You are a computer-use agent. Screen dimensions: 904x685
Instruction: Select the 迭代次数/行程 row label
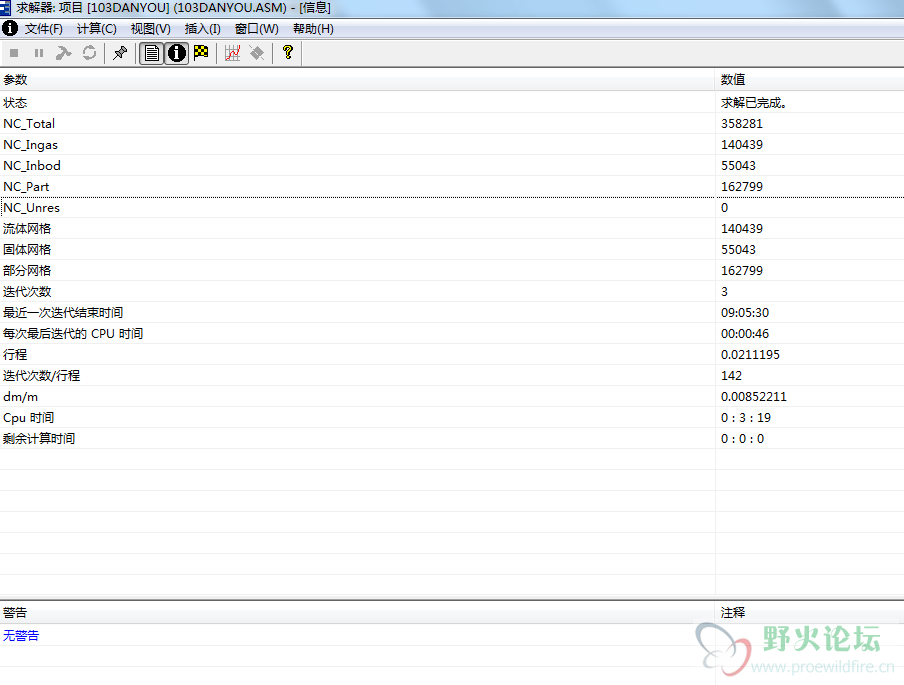pos(42,375)
